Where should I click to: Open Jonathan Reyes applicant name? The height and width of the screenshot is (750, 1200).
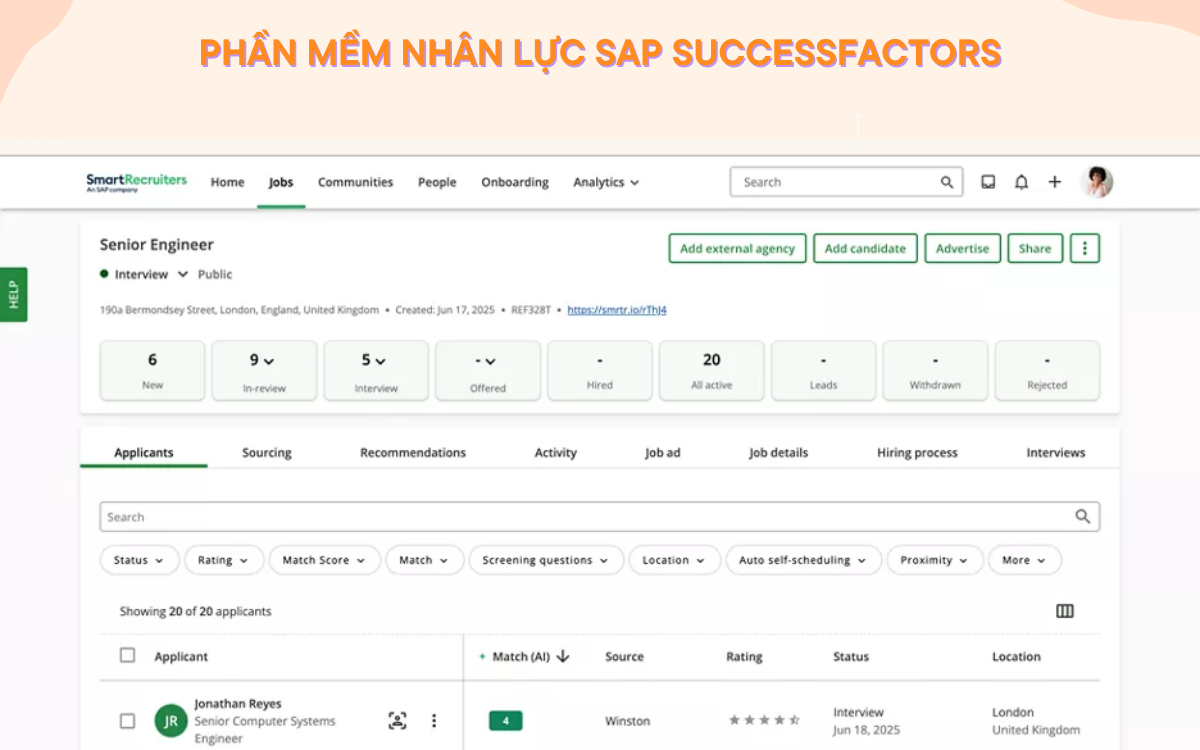(x=238, y=704)
